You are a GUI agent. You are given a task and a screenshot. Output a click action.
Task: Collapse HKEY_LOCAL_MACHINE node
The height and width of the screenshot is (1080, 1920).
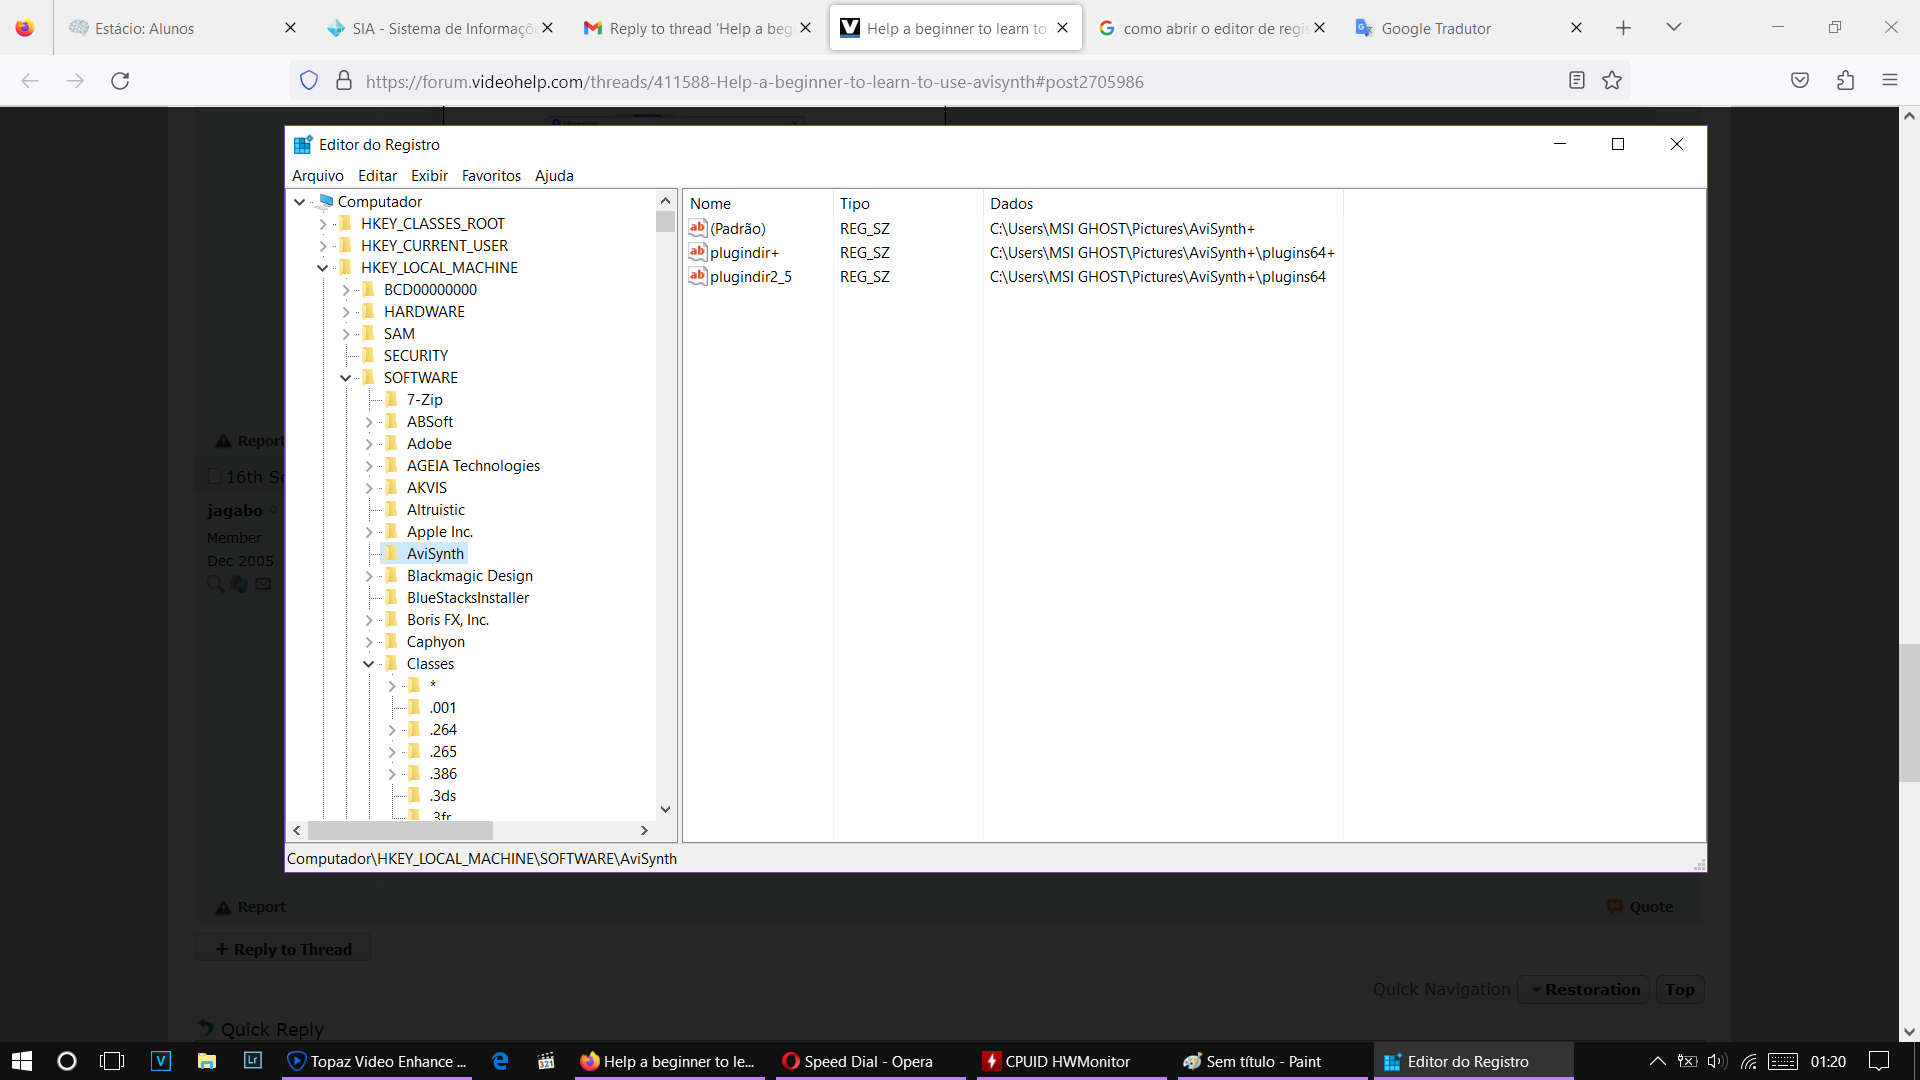pos(322,268)
